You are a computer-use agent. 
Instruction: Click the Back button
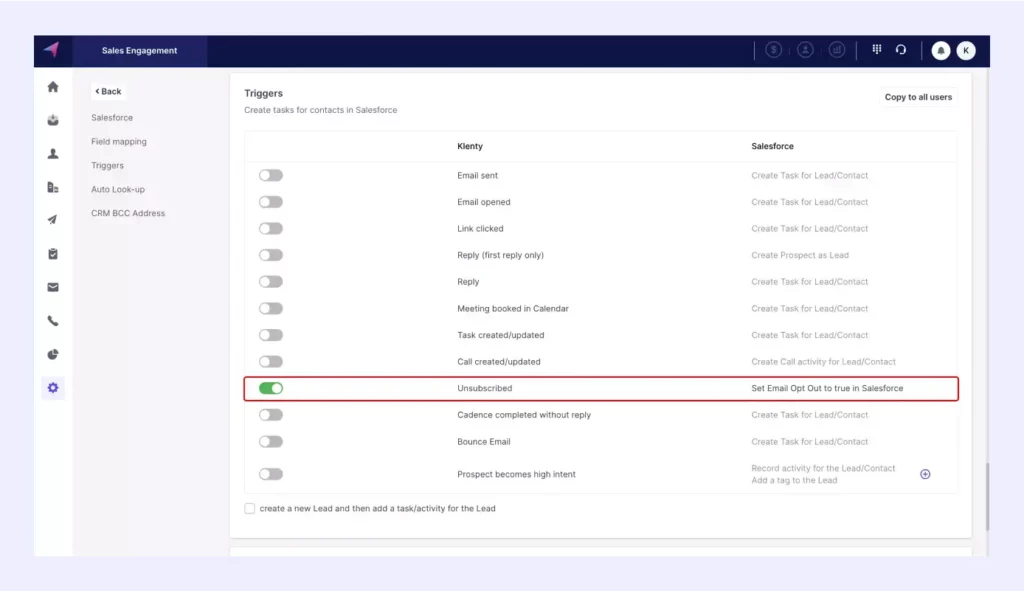108,91
